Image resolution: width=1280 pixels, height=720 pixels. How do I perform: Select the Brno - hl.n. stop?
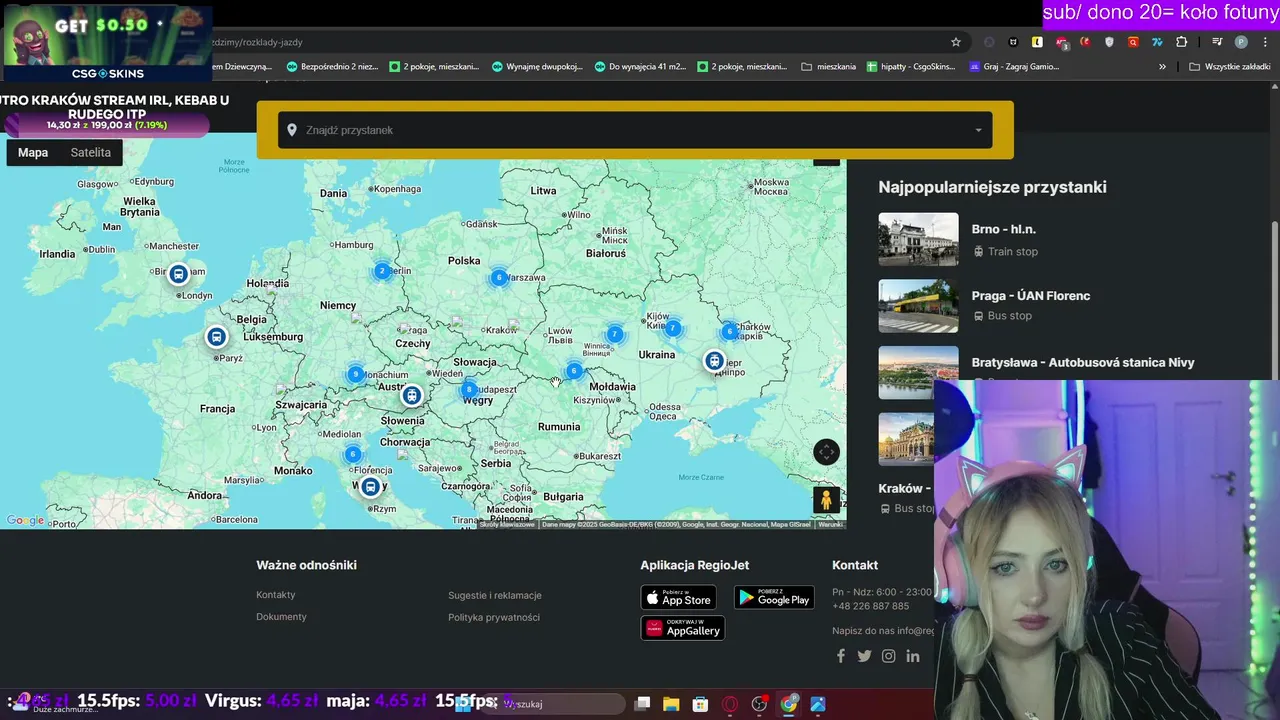pos(1004,229)
